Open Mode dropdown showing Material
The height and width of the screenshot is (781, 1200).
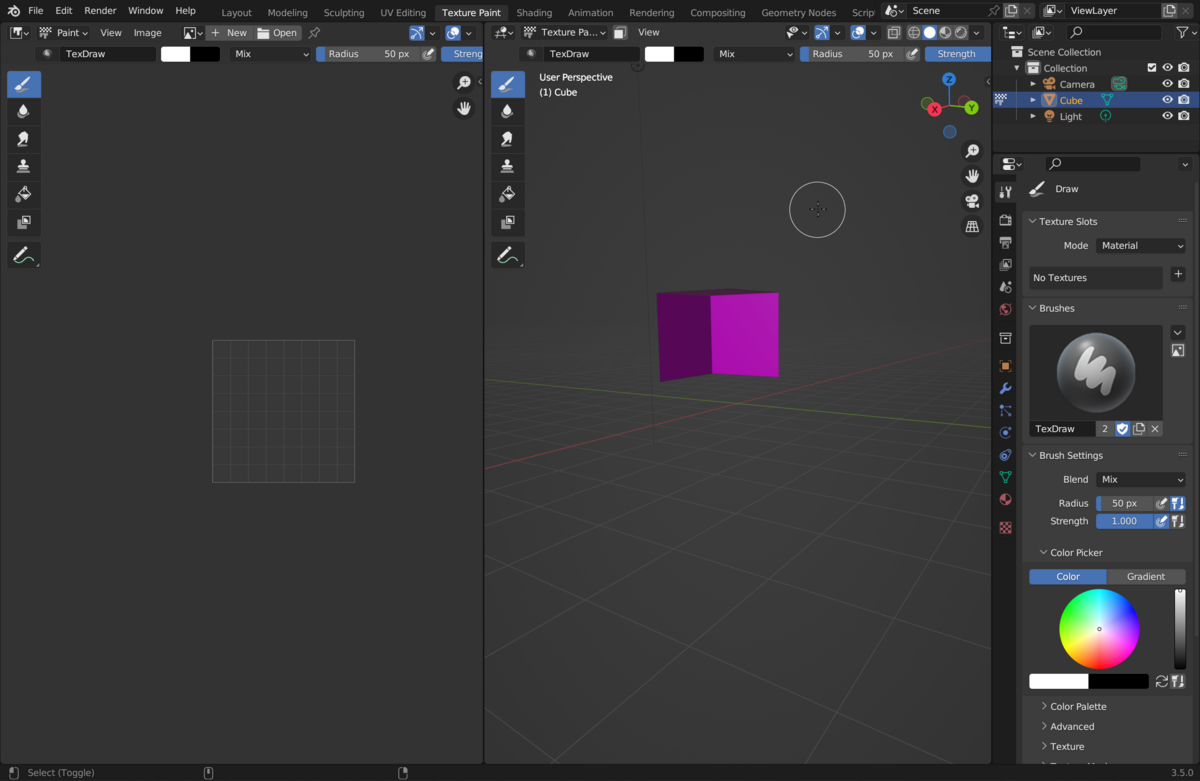pyautogui.click(x=1141, y=246)
